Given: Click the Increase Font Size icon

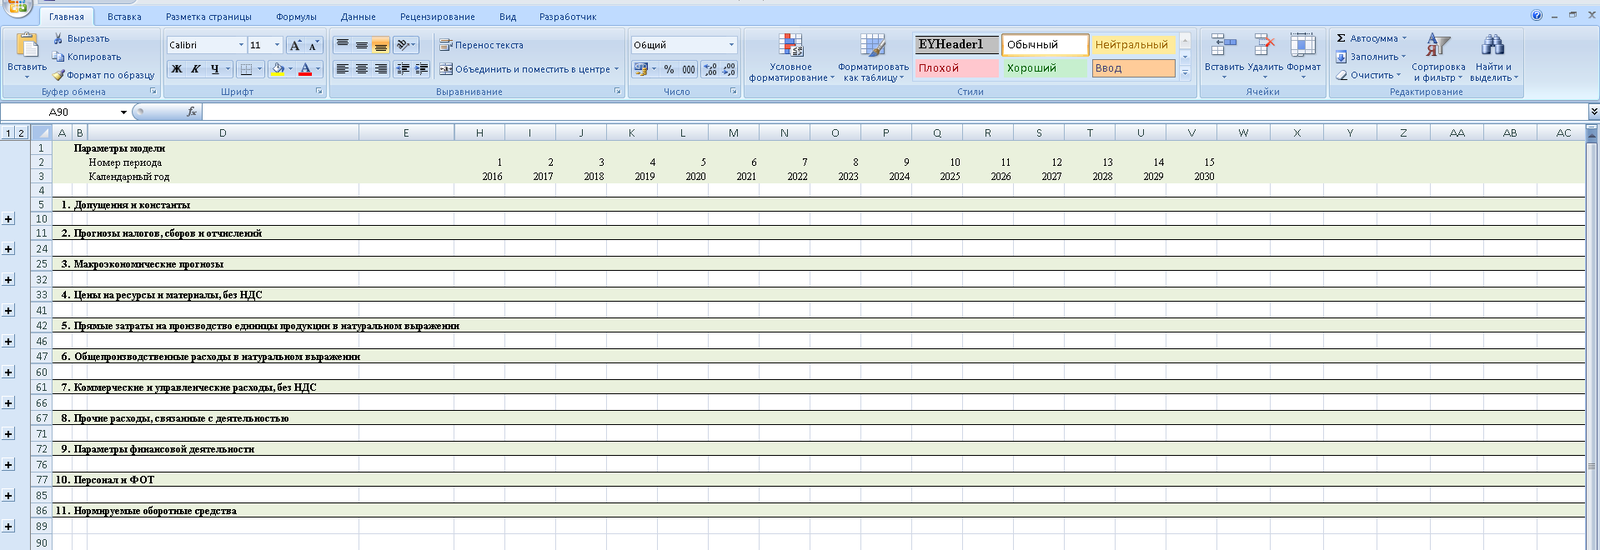Looking at the screenshot, I should click(x=295, y=45).
